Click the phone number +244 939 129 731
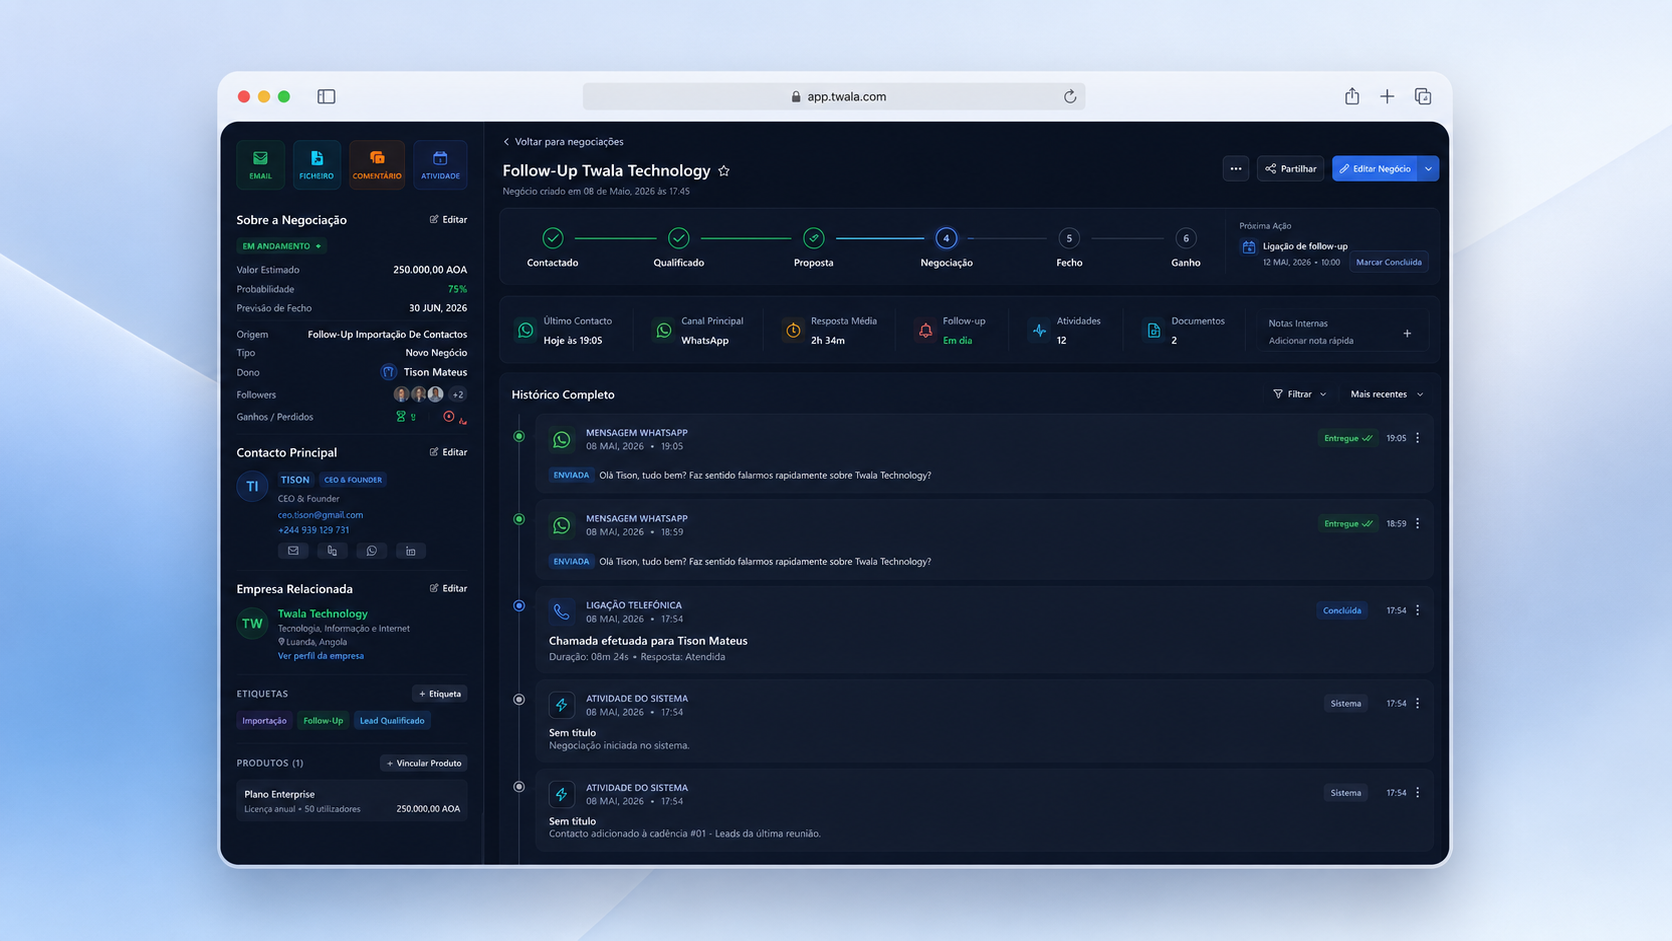 coord(313,530)
